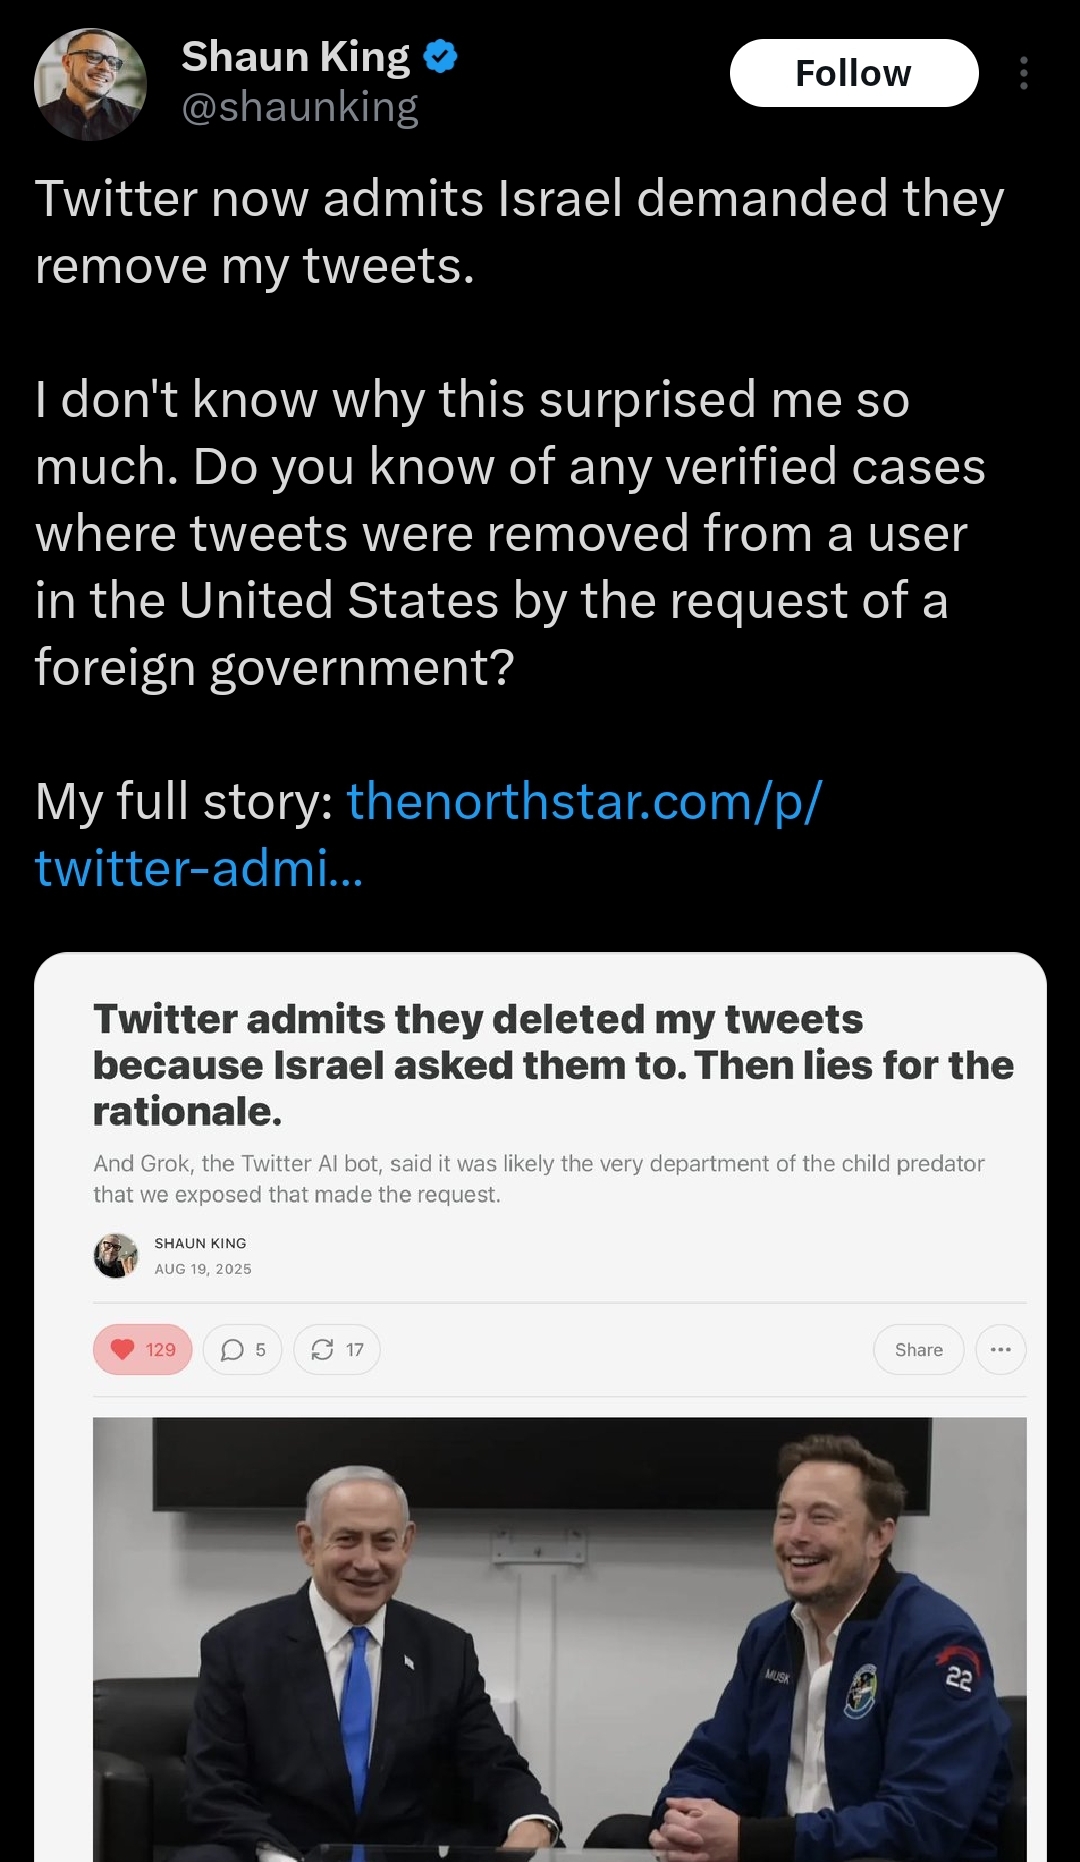
Task: Tap the truncated twitter-admi… link text
Action: 199,868
